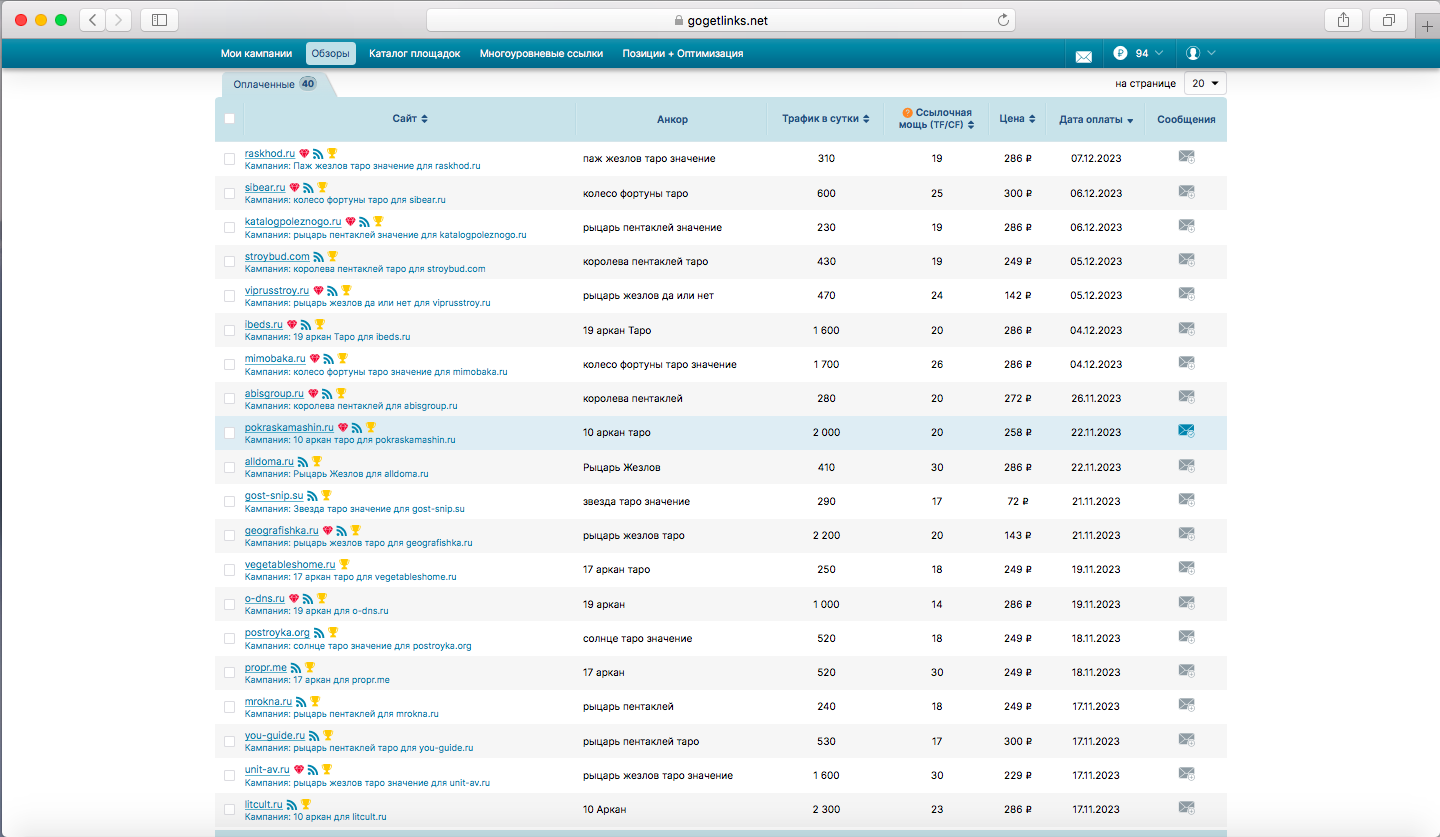Expand the balance dropdown chevron next to 94
This screenshot has height=837, width=1440.
[1159, 53]
